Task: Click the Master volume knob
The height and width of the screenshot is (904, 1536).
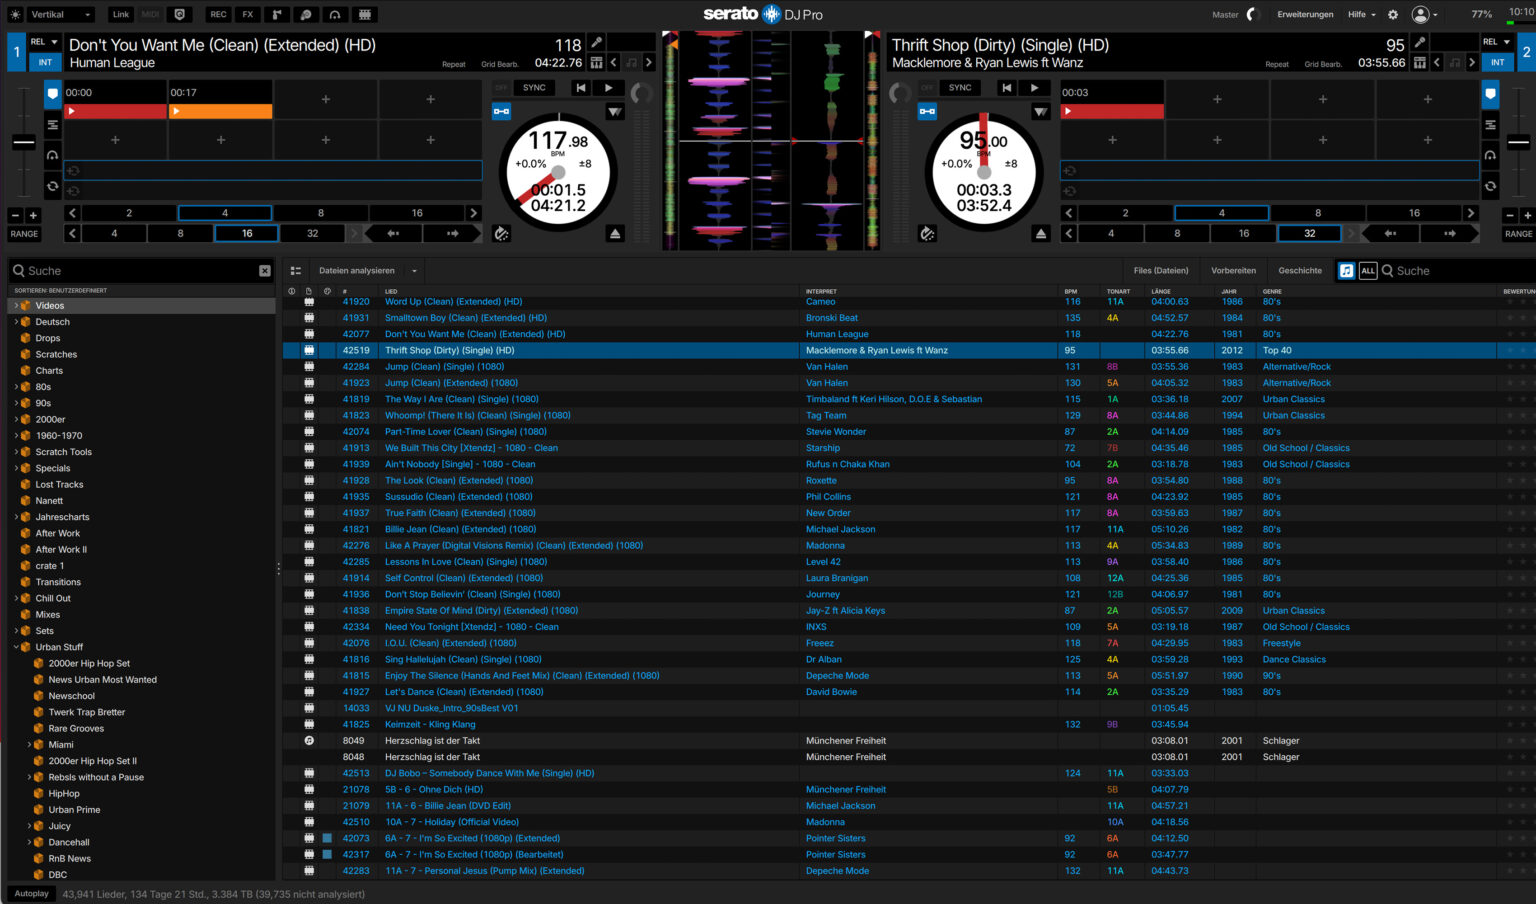Action: tap(1252, 15)
